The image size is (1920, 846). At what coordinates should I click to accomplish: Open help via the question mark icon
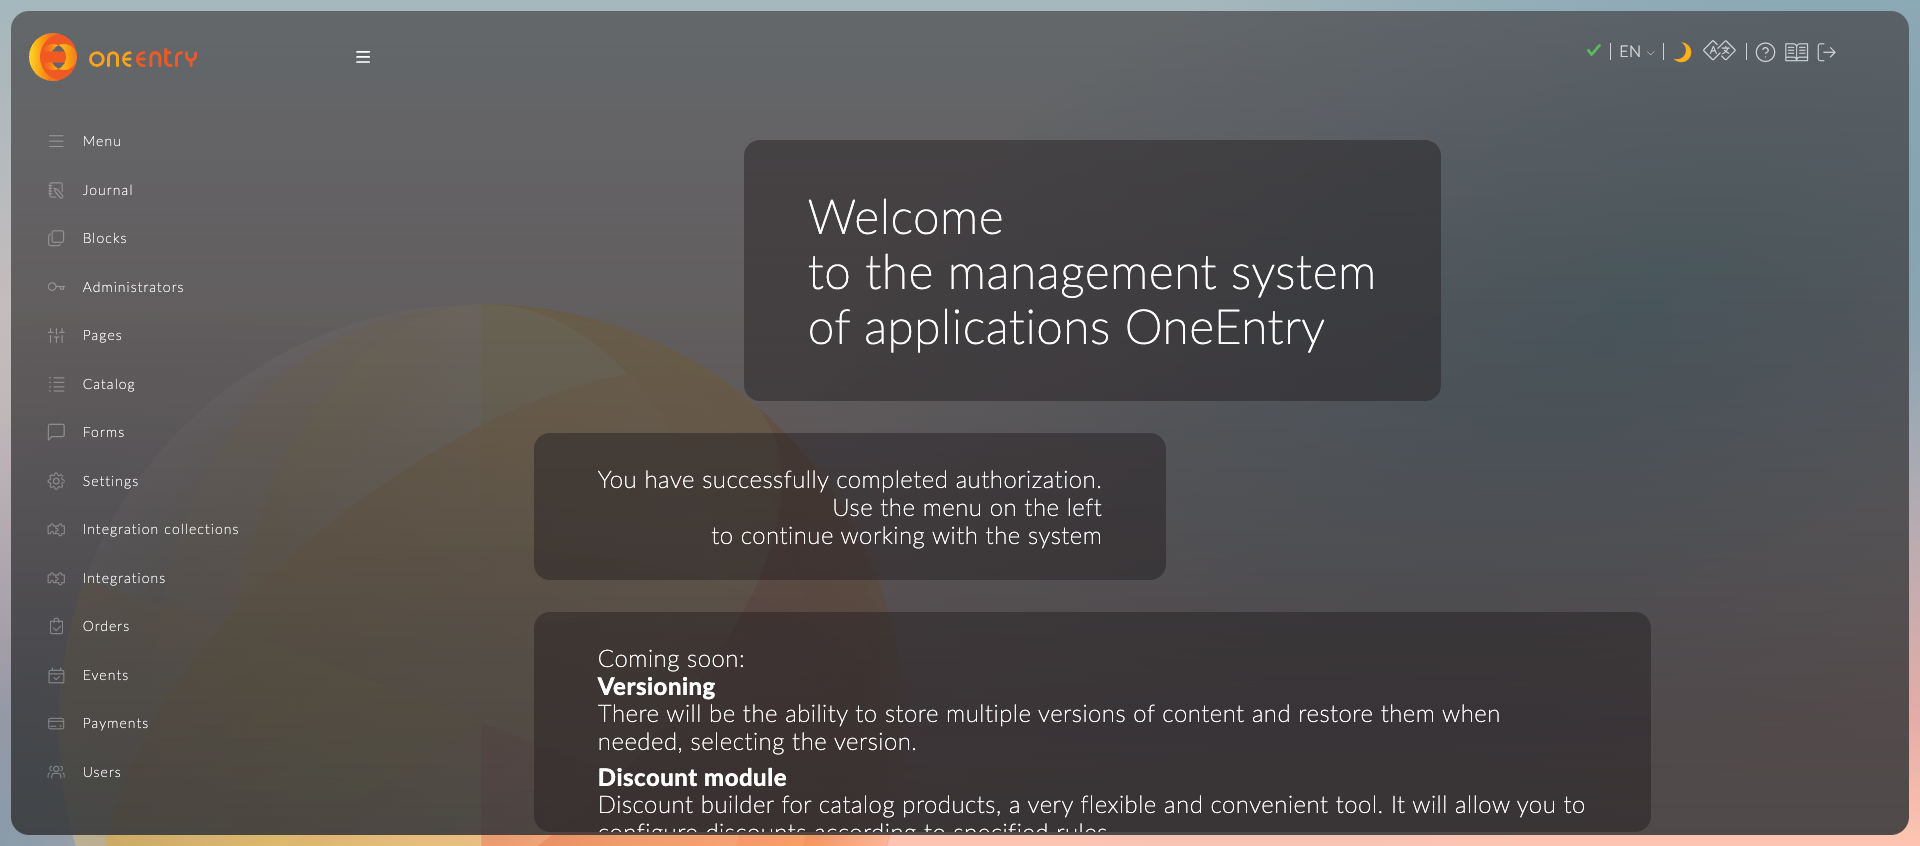[1765, 52]
